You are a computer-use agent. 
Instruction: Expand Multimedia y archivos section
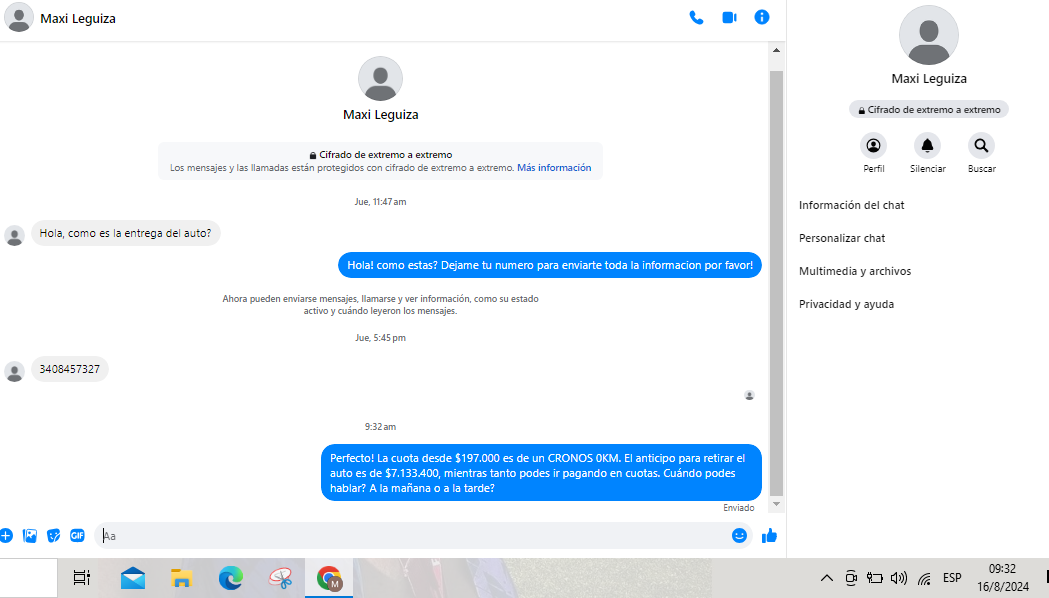(x=854, y=271)
